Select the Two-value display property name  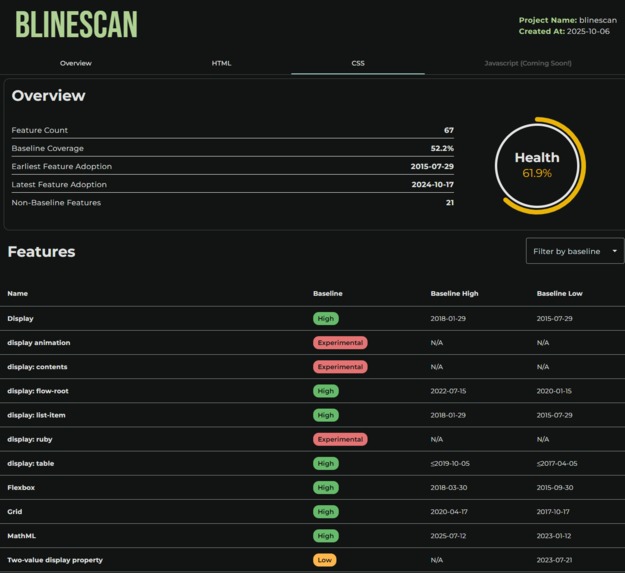(x=55, y=560)
